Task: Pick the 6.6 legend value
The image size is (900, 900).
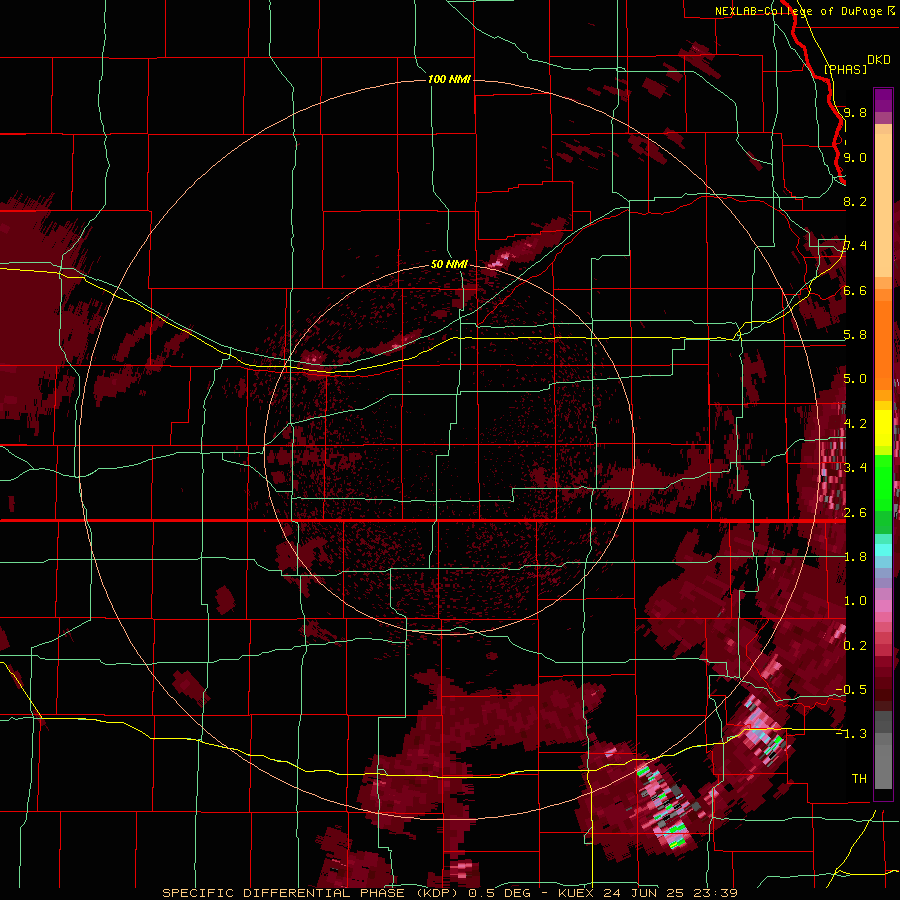Action: click(855, 290)
